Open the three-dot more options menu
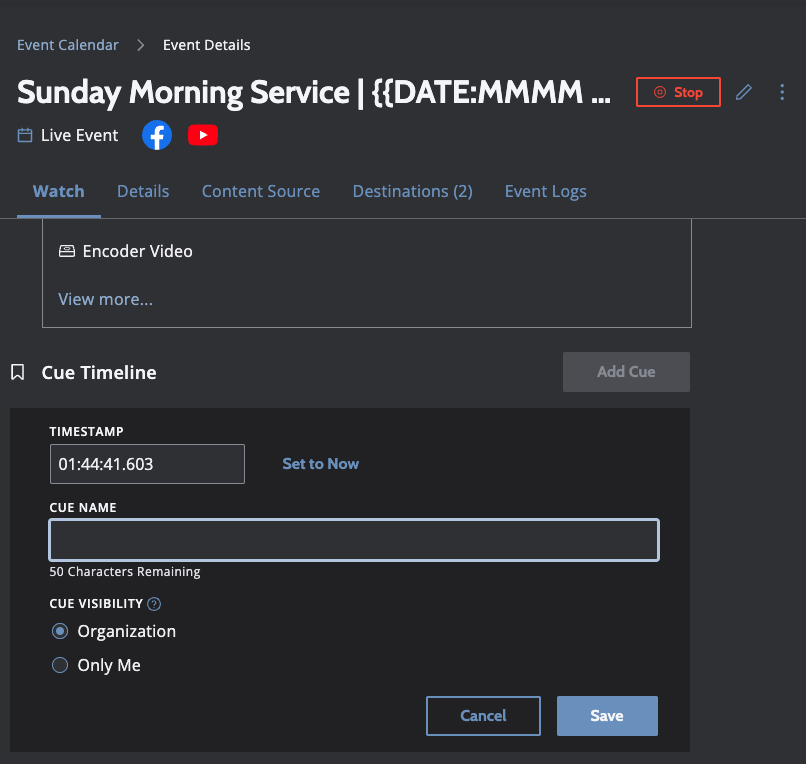 point(782,92)
